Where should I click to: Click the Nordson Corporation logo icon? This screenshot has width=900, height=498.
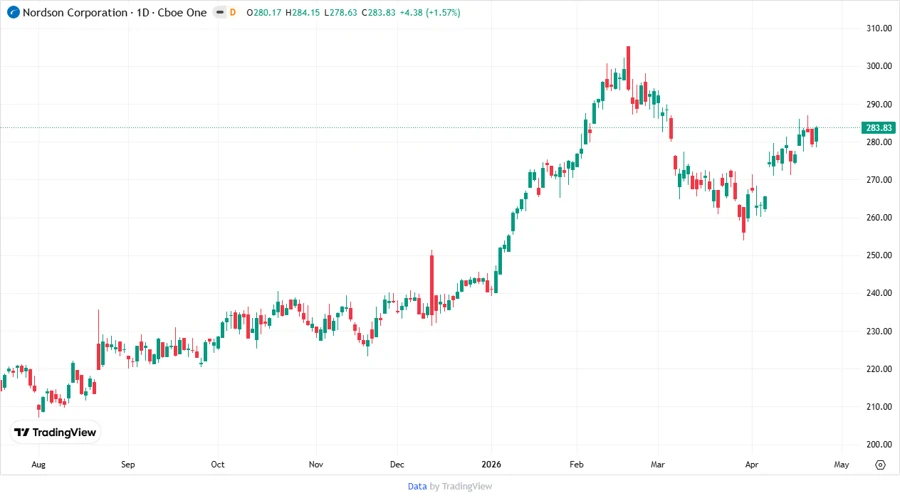pos(13,13)
